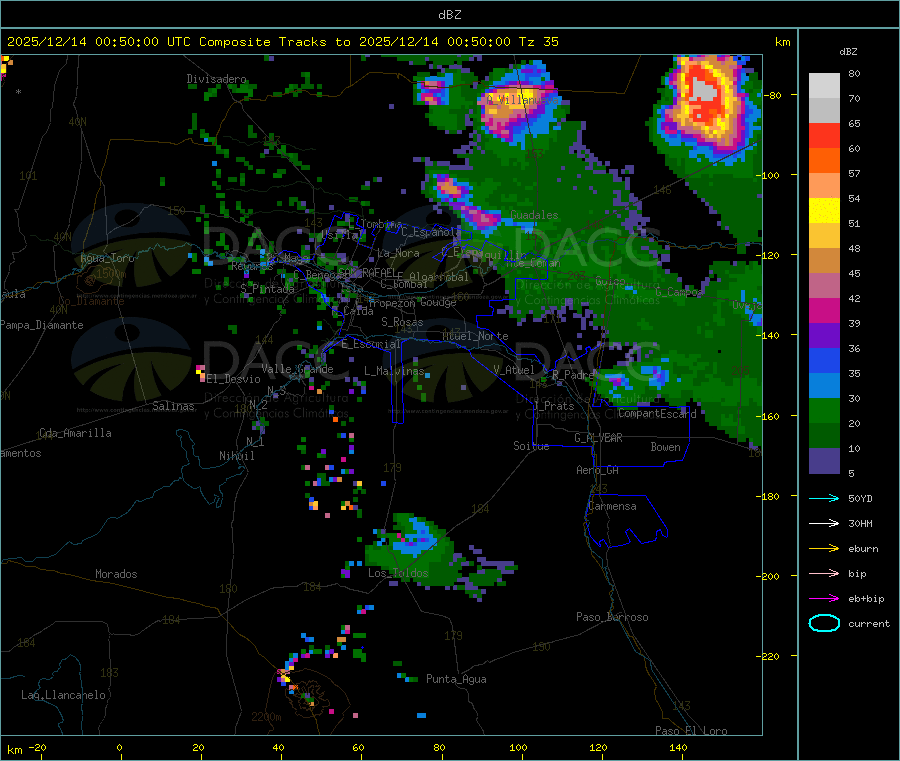Click the Punta_Agua map label
The image size is (900, 761).
[456, 679]
